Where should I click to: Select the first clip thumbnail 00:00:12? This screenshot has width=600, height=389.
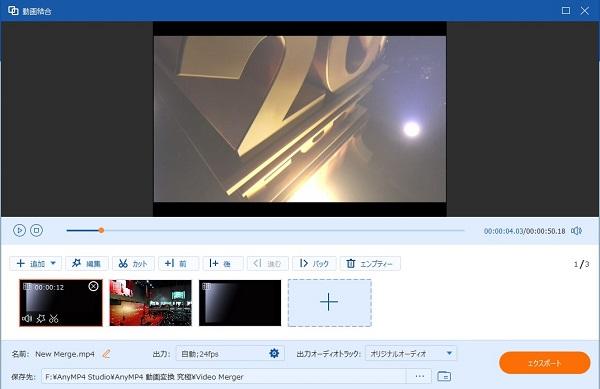[61, 303]
